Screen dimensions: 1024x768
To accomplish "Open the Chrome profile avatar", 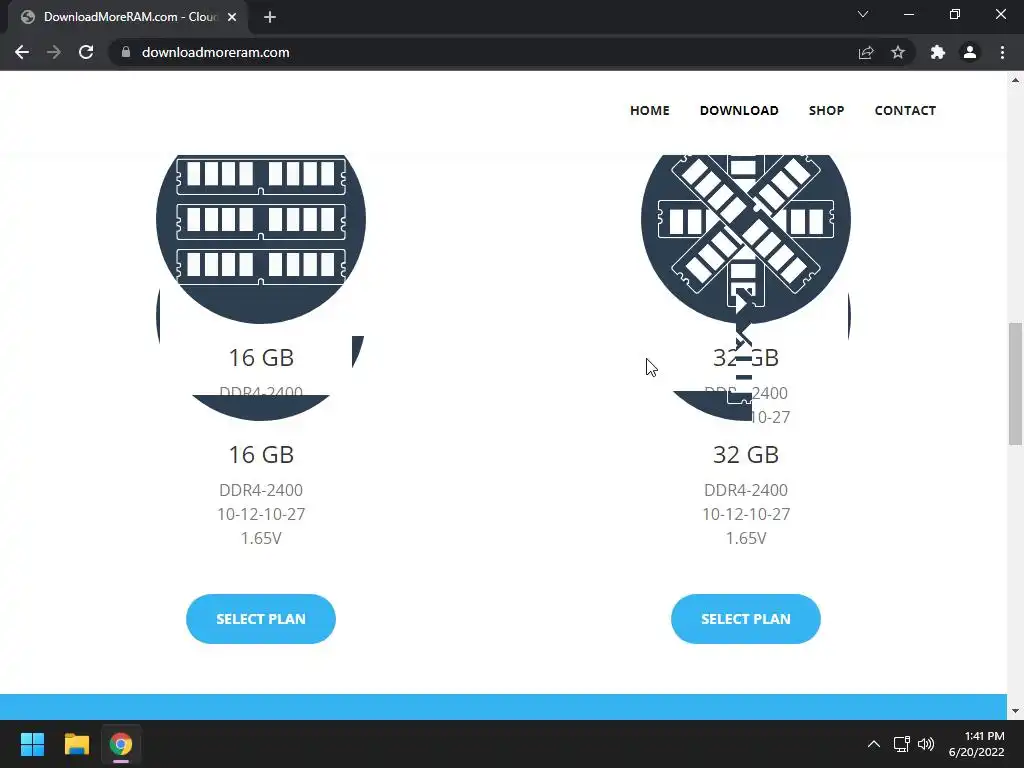I will tap(970, 52).
